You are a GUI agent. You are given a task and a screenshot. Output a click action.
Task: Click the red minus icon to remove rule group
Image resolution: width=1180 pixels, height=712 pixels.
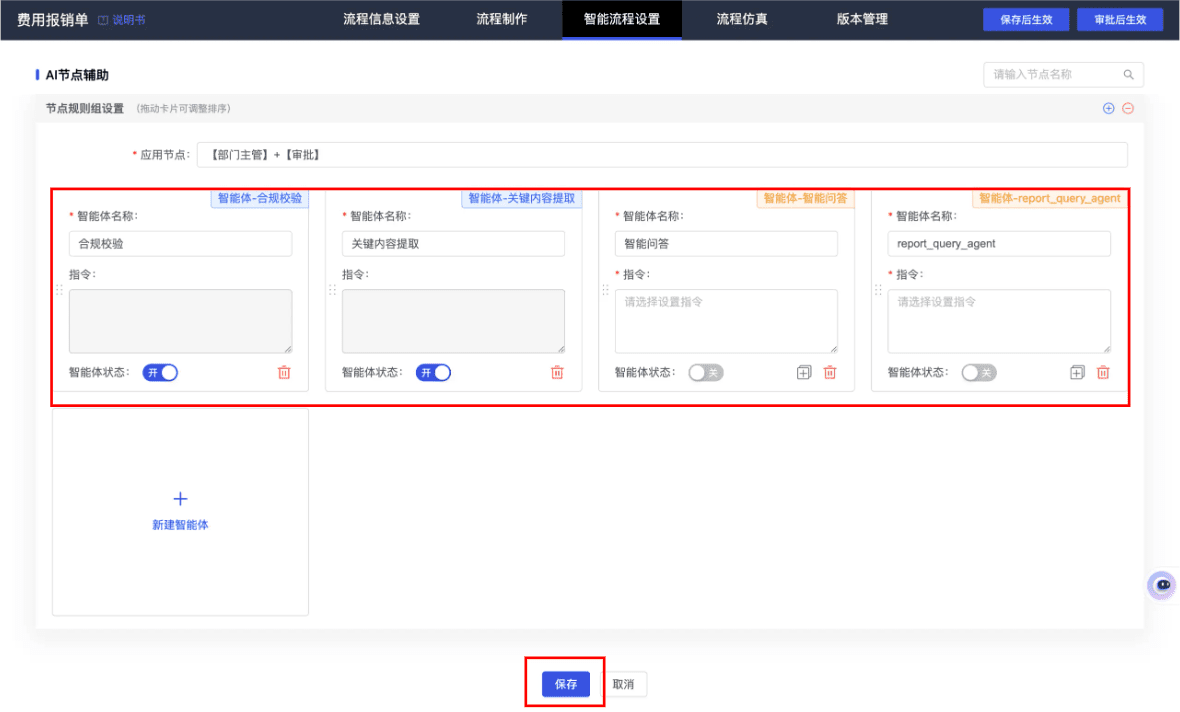[1128, 108]
